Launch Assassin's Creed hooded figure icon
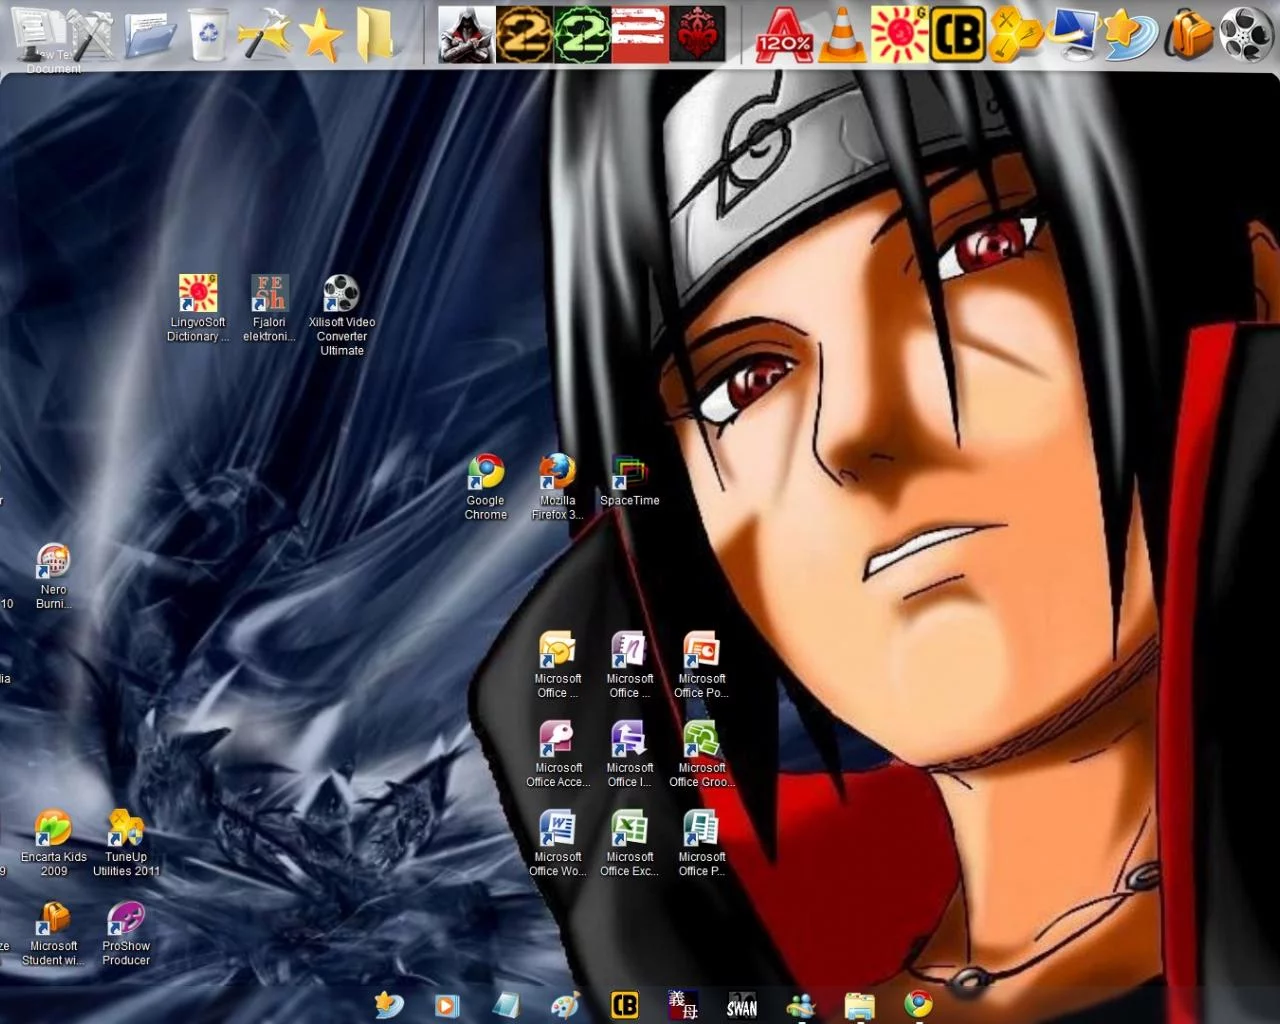Screen dimensions: 1280x1024 (467, 34)
